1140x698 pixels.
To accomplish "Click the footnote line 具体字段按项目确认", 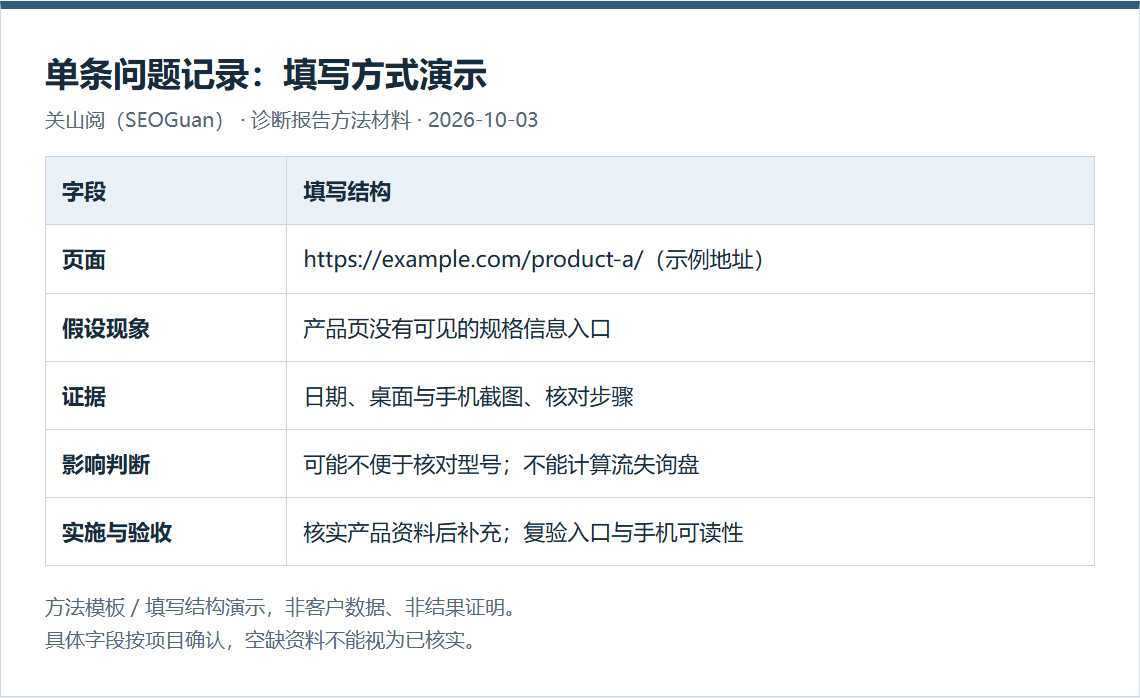I will click(135, 640).
